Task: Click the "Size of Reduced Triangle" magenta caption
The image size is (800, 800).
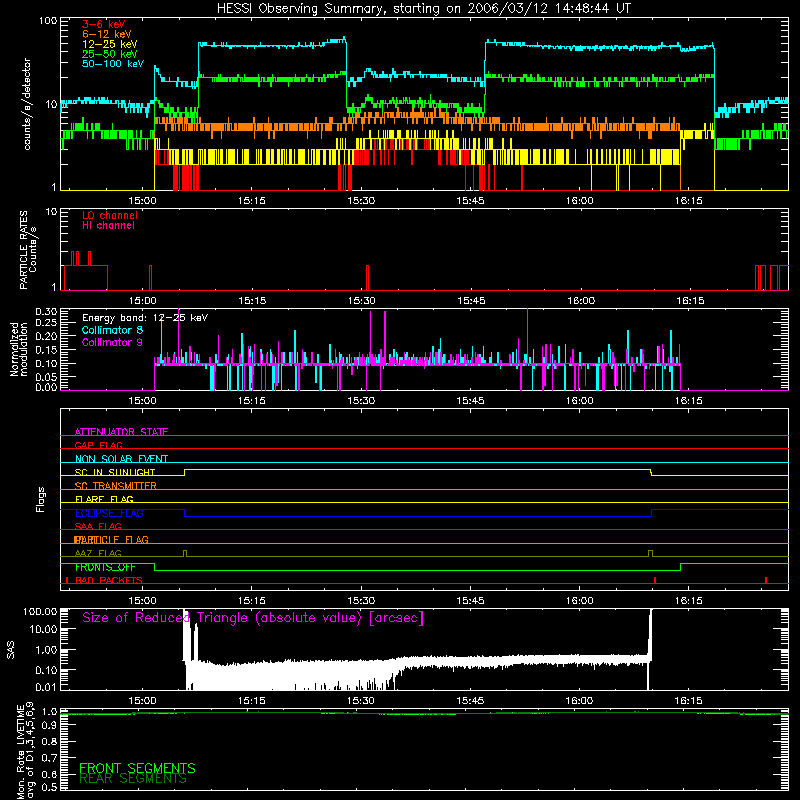Action: pyautogui.click(x=253, y=618)
